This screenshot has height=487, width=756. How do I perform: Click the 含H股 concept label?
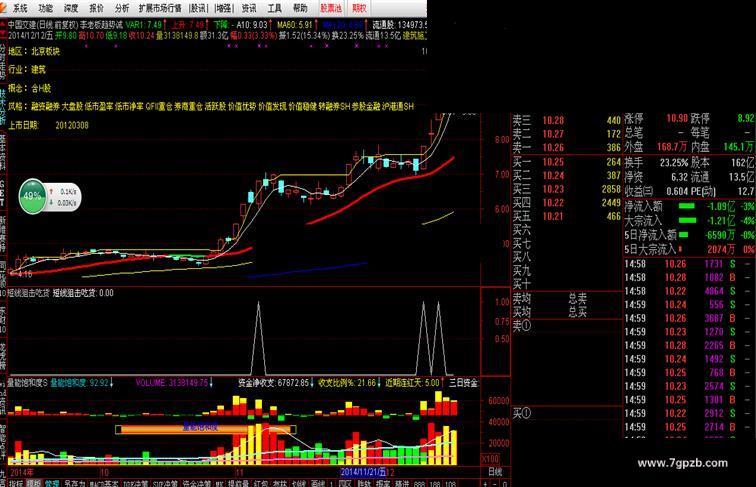click(41, 88)
